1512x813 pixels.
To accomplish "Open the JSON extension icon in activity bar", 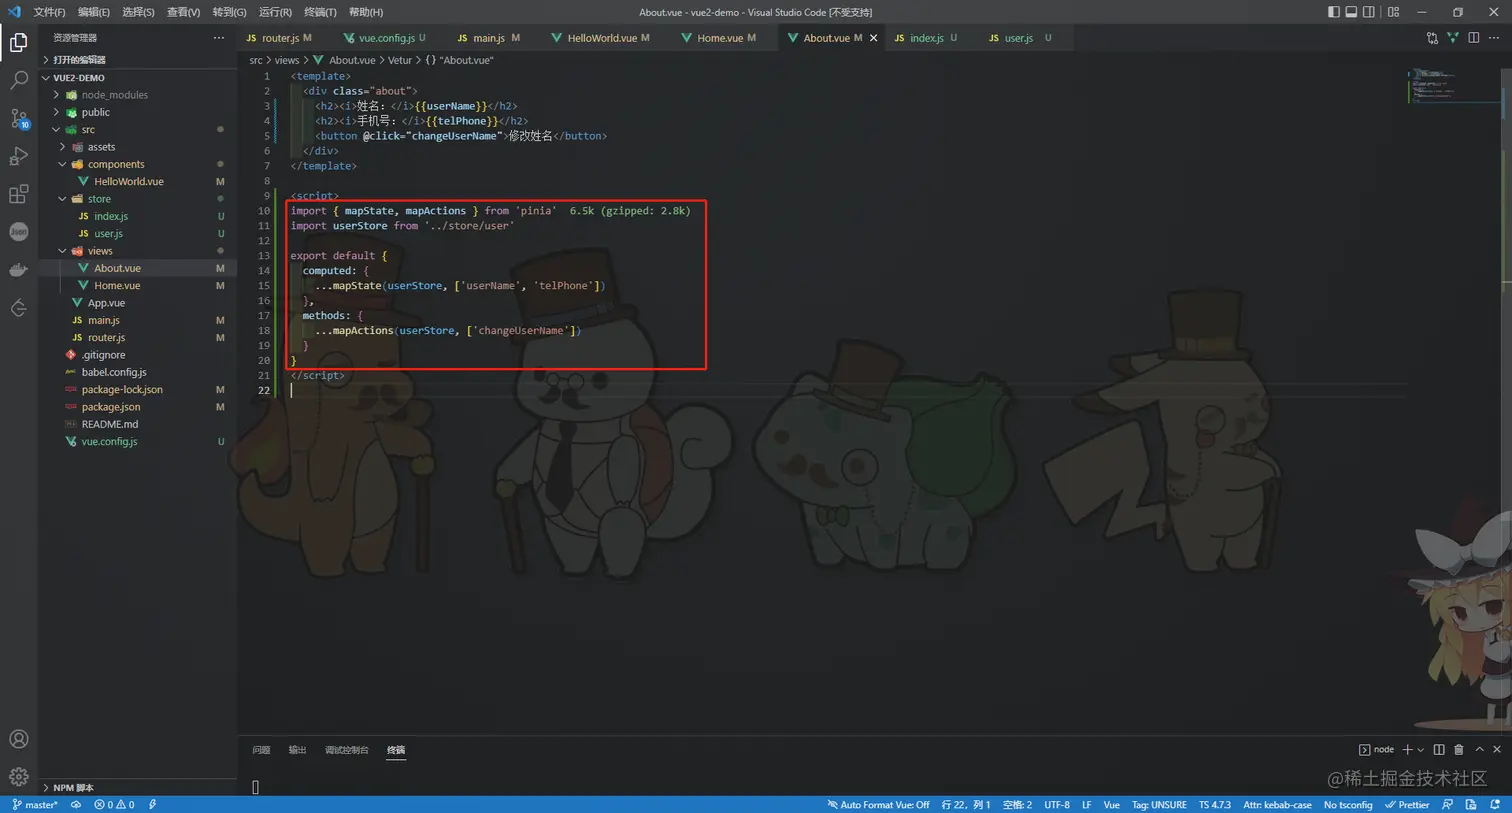I will (x=19, y=232).
